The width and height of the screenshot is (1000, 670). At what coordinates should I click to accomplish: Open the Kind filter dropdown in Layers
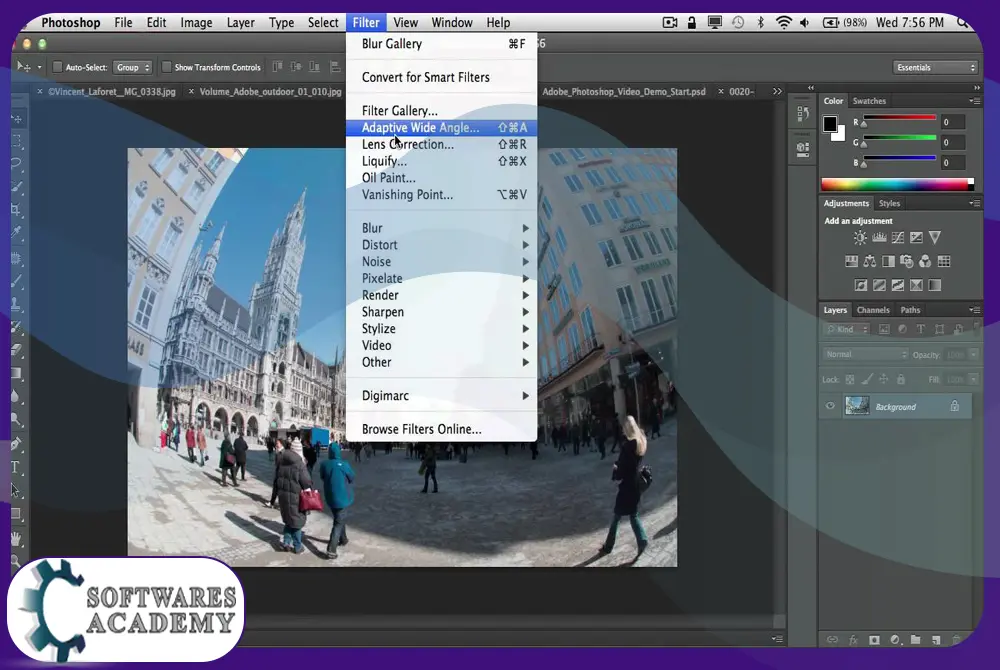point(846,329)
